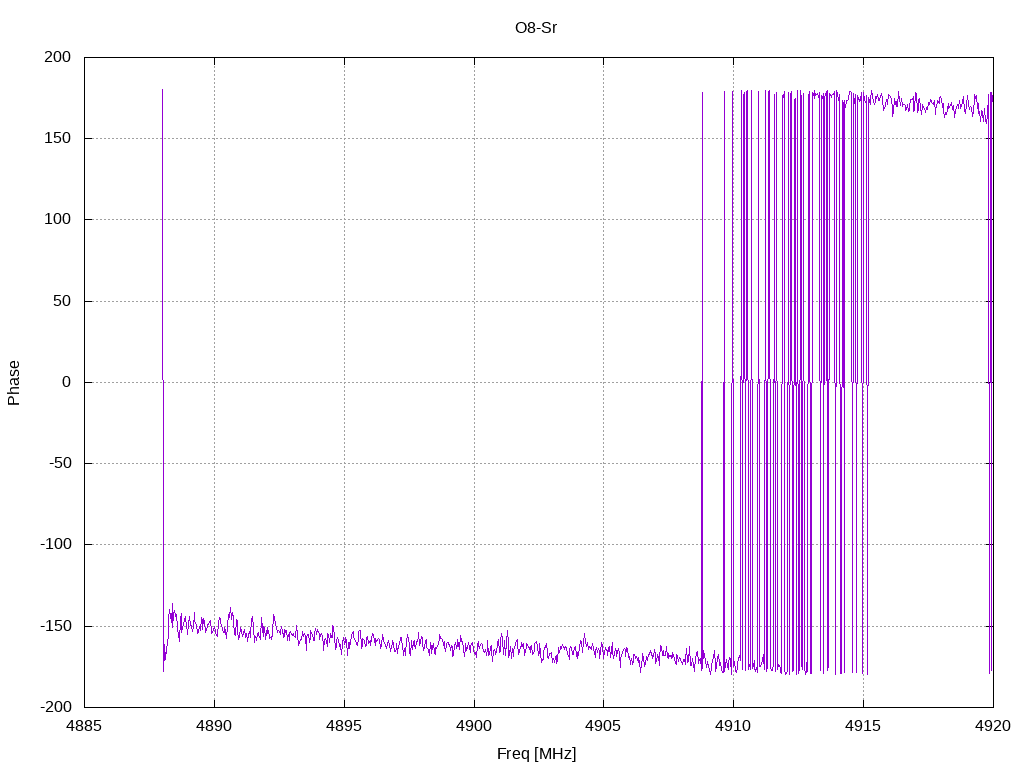Click x-axis tick label 4910
1024x768 pixels.
[733, 726]
